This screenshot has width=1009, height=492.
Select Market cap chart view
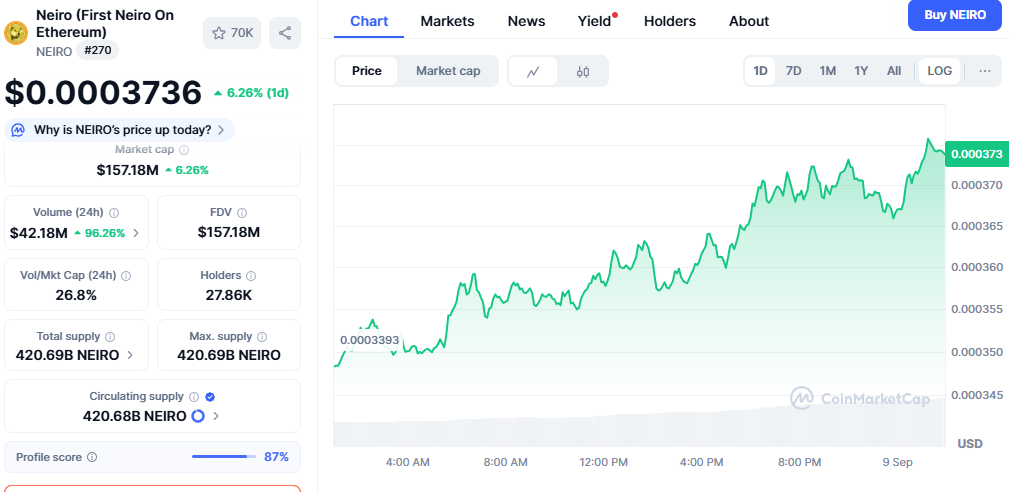[448, 71]
